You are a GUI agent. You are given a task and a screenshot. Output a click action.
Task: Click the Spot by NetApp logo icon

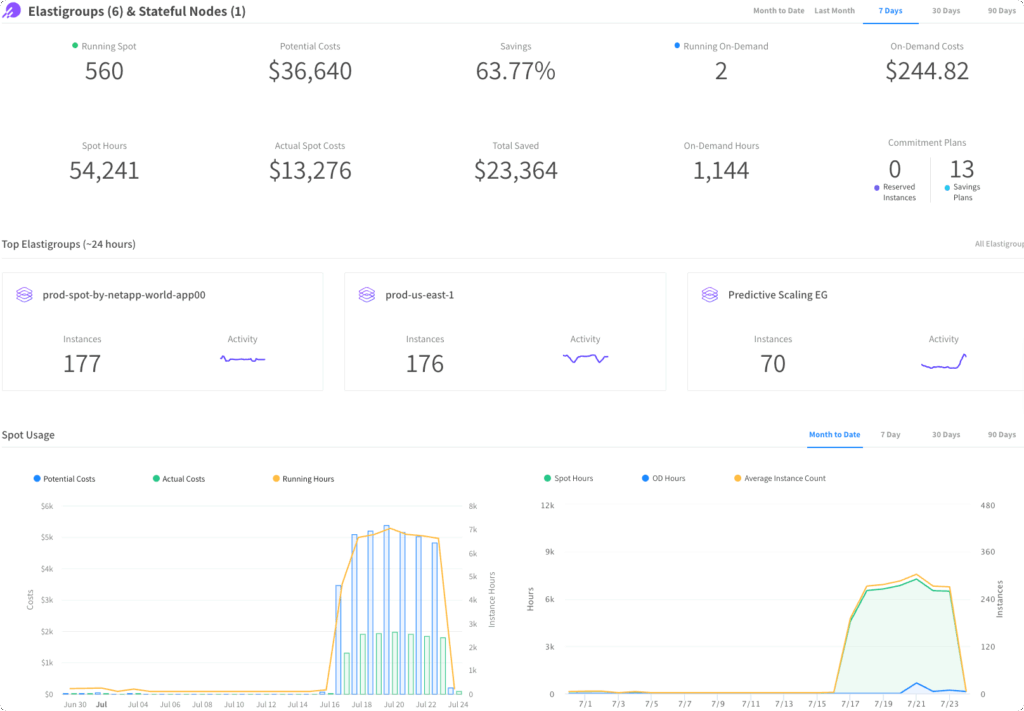coord(12,11)
